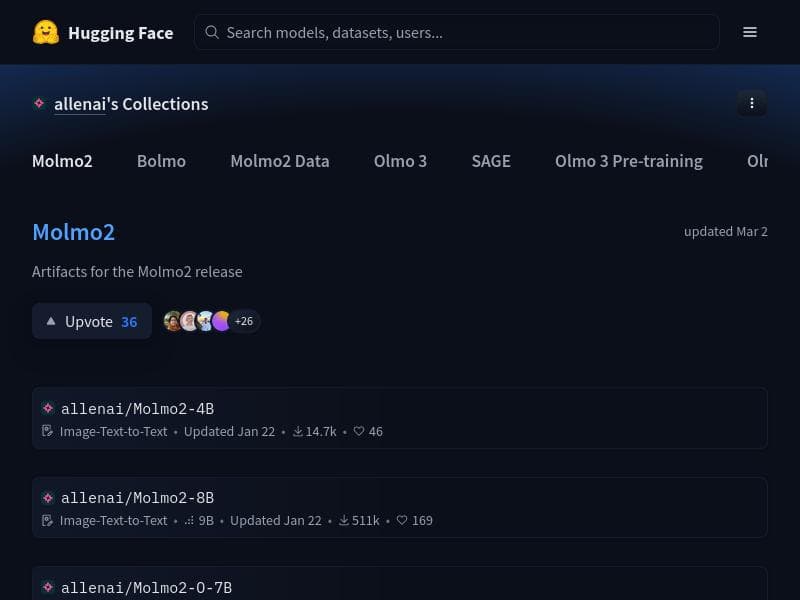Click the Image-Text-to-Text icon on Molmo2-4B row

click(x=47, y=431)
